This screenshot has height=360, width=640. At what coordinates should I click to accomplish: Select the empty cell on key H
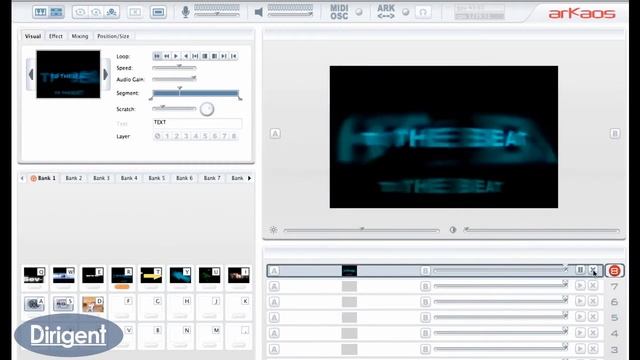coord(180,307)
